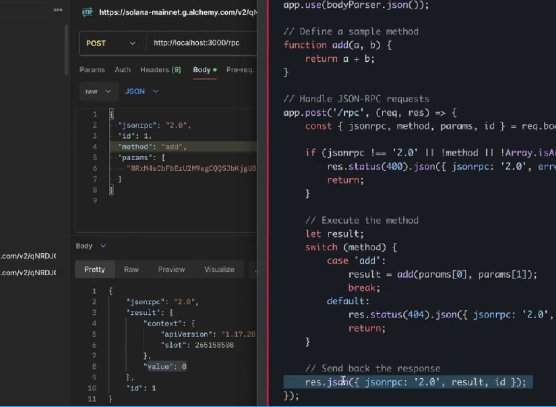The image size is (556, 407).
Task: Click the "id": 1 line in request editor
Action: (x=135, y=136)
